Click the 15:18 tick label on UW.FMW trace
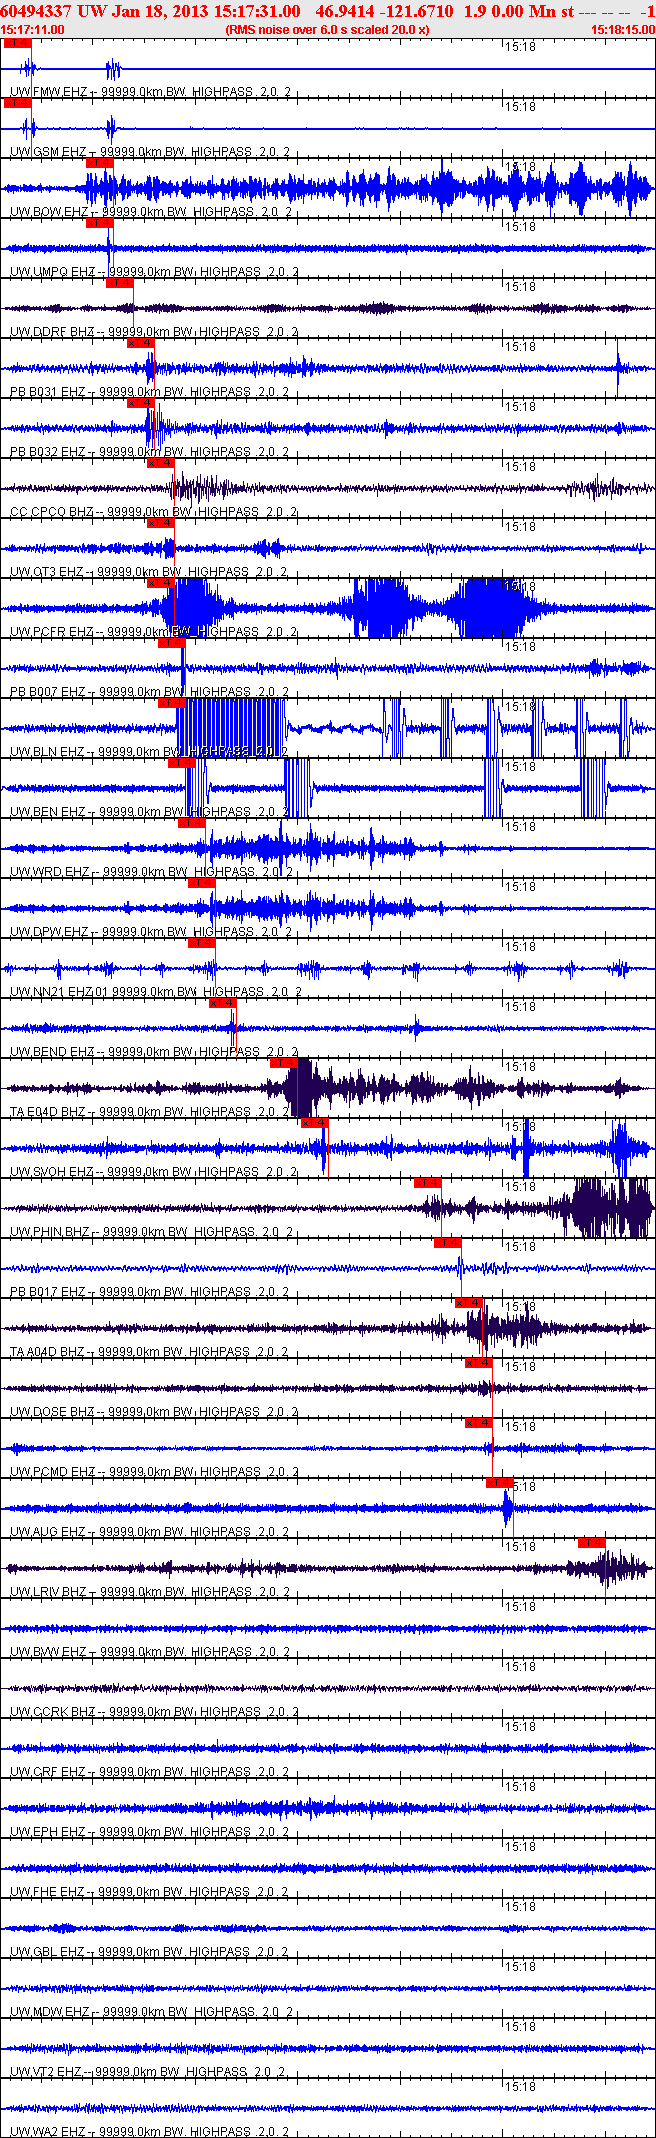 click(519, 46)
